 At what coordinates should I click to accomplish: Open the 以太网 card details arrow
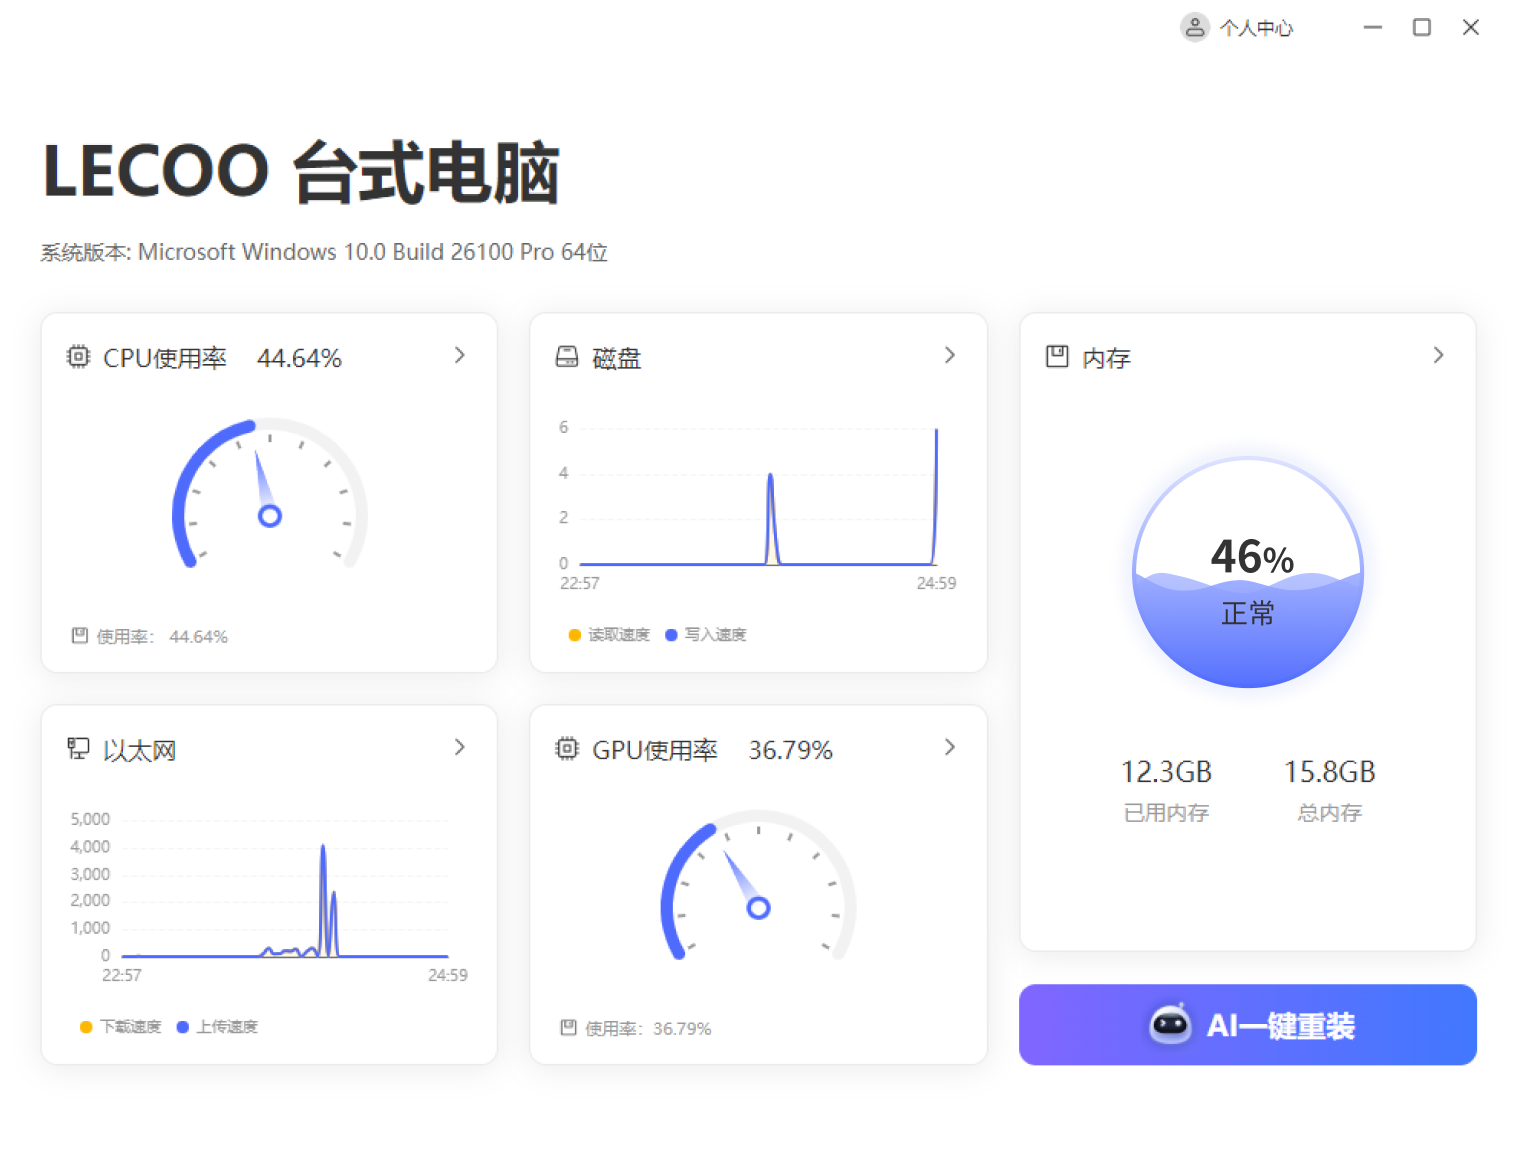coord(460,747)
